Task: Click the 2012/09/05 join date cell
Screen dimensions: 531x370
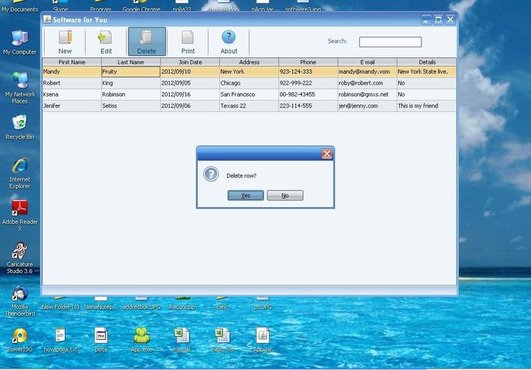Action: [190, 83]
